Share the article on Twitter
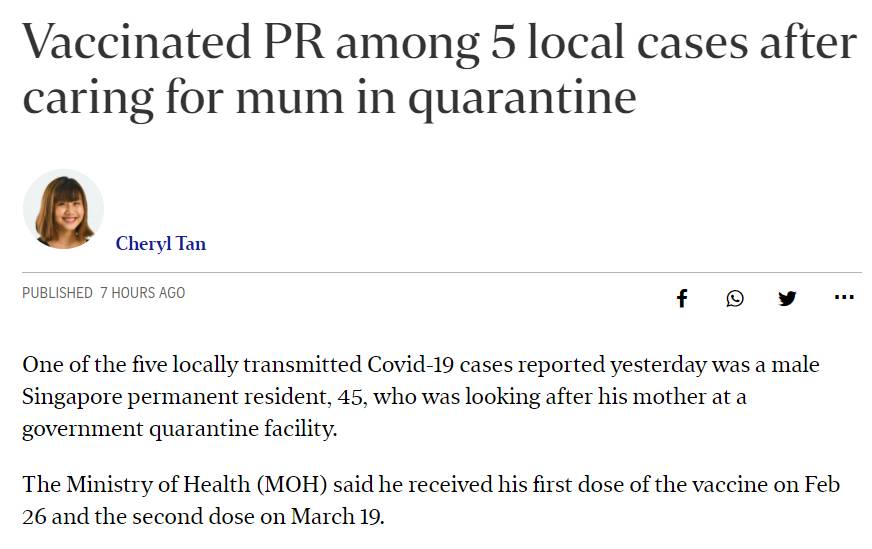872x549 pixels. (x=788, y=298)
